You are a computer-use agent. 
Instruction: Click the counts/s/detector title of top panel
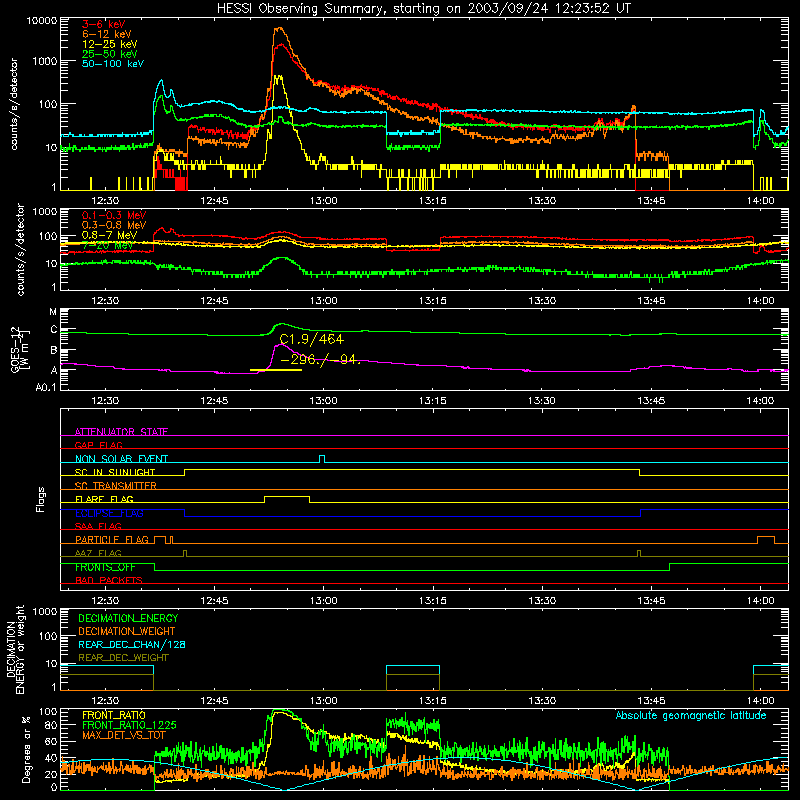(x=14, y=104)
